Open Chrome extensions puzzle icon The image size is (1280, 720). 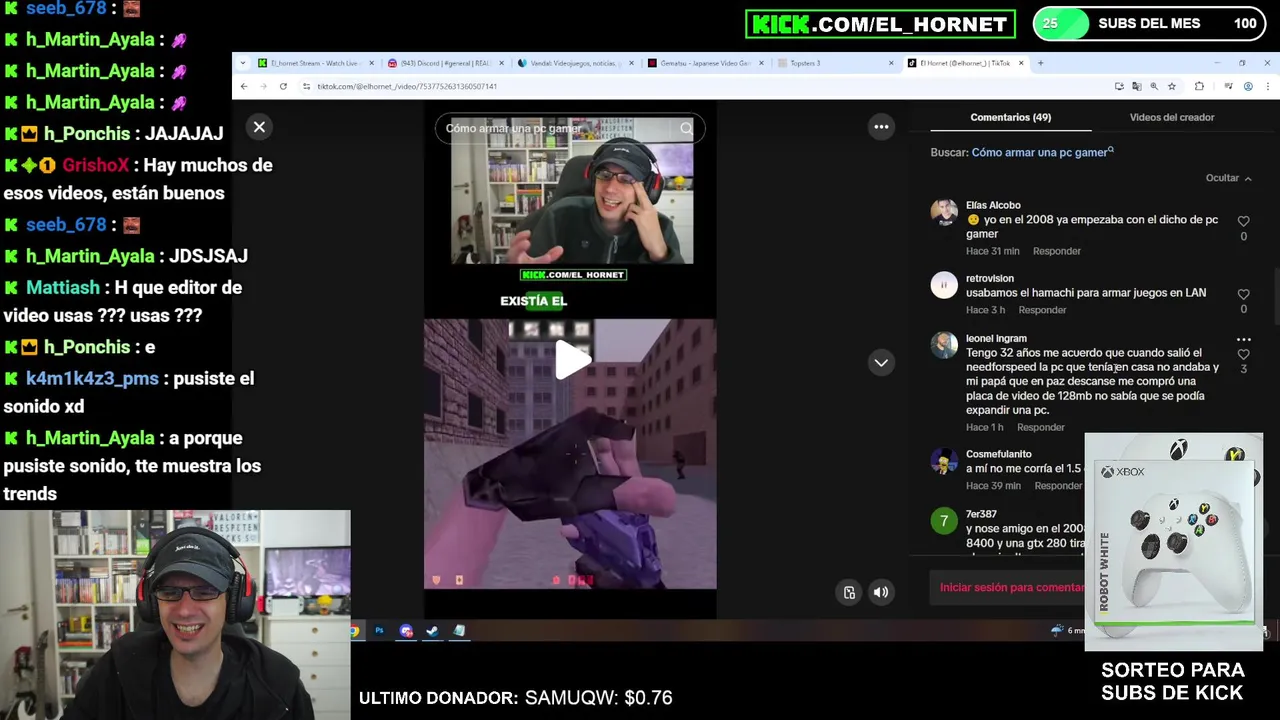click(1199, 87)
